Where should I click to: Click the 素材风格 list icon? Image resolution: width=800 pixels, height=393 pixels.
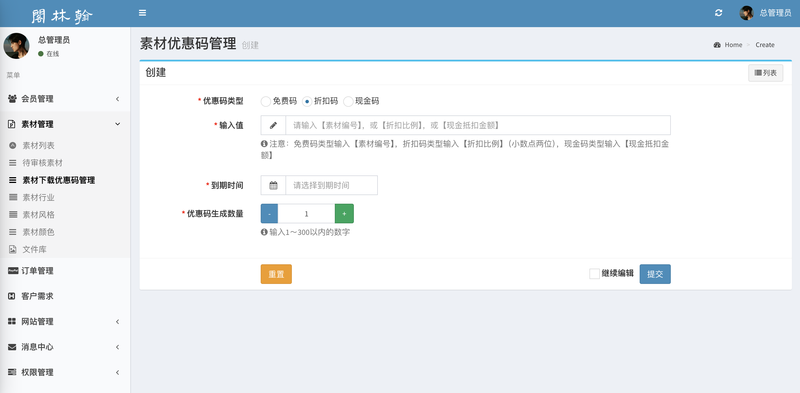point(13,215)
